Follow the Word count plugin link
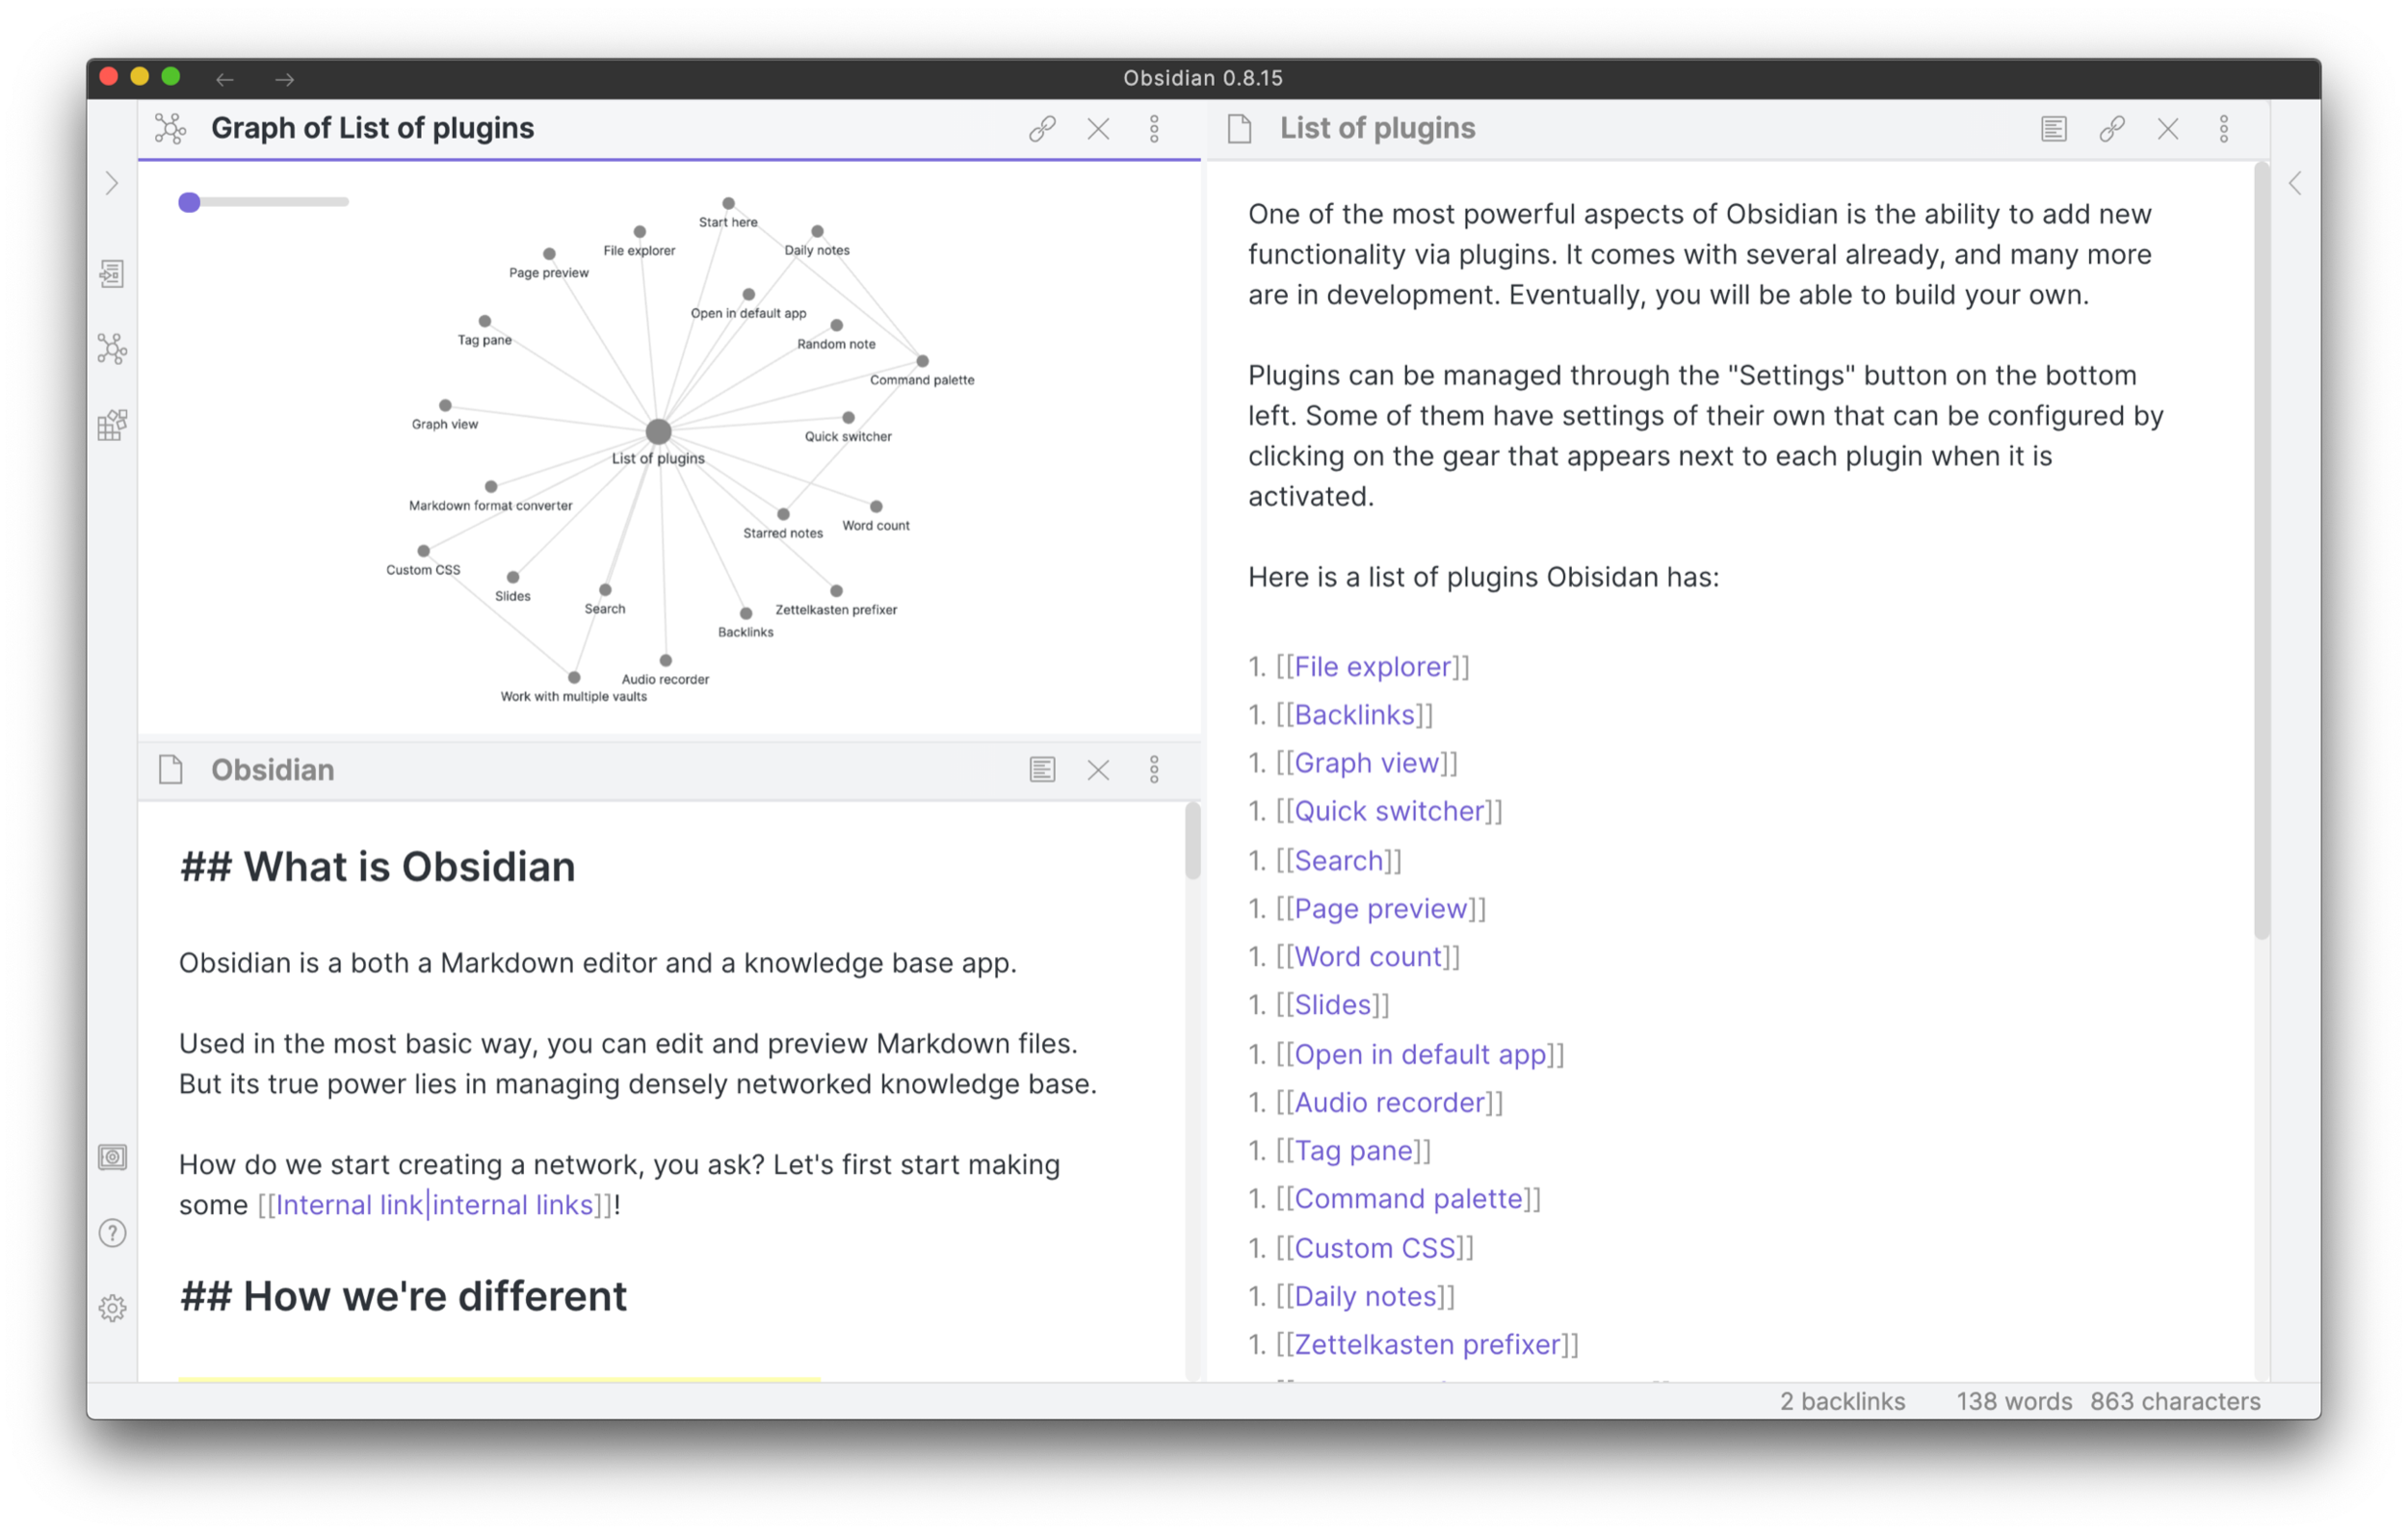Screen dimensions: 2408x1534 coord(1368,956)
